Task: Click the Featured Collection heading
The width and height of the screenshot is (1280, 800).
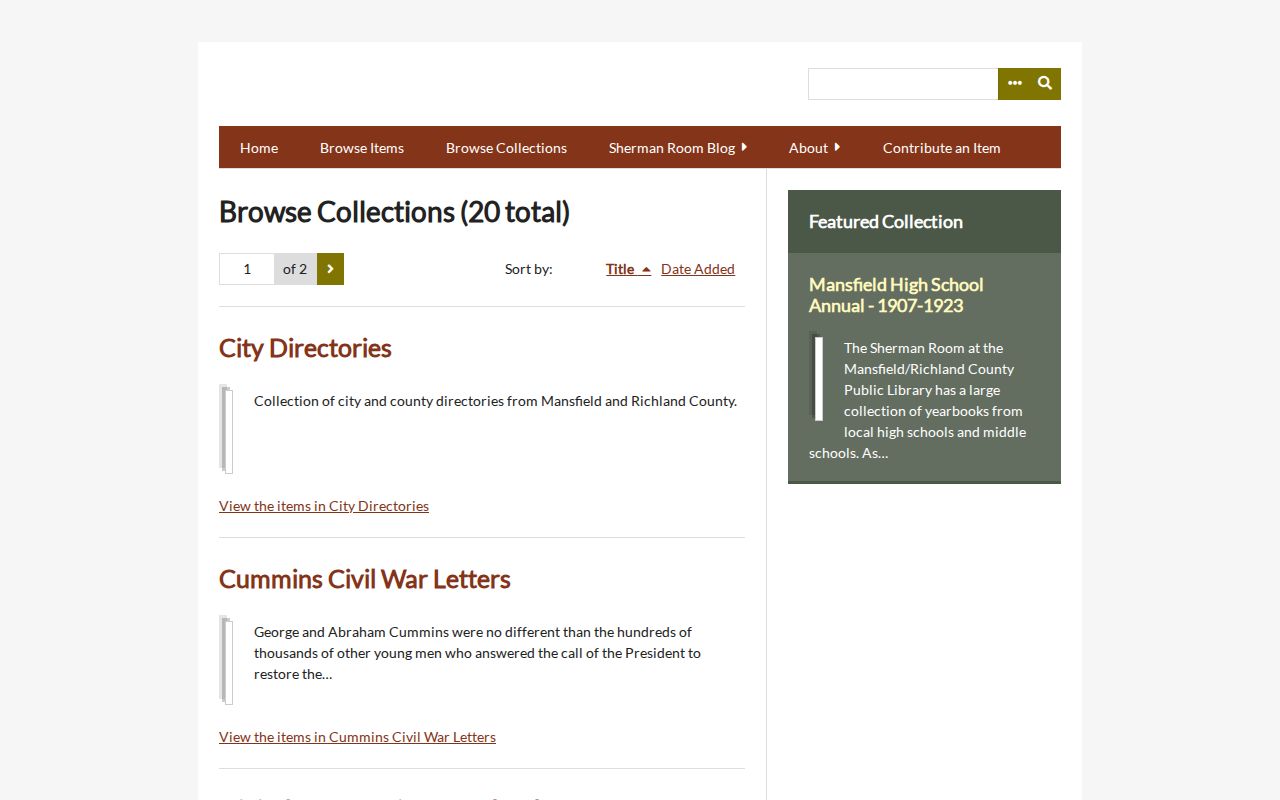Action: click(886, 222)
